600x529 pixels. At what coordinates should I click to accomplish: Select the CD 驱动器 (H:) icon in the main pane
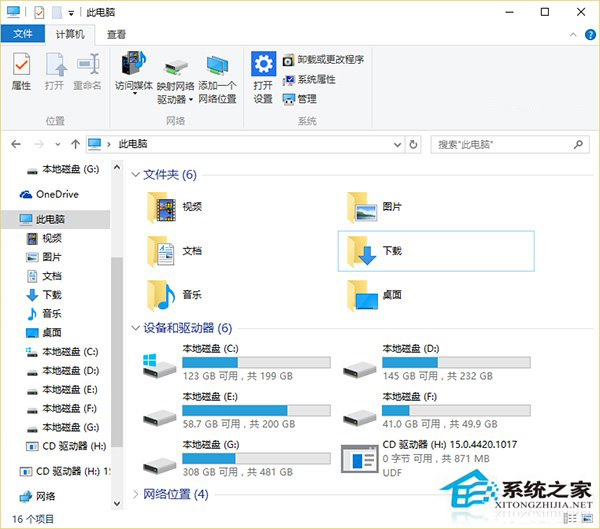tap(359, 459)
